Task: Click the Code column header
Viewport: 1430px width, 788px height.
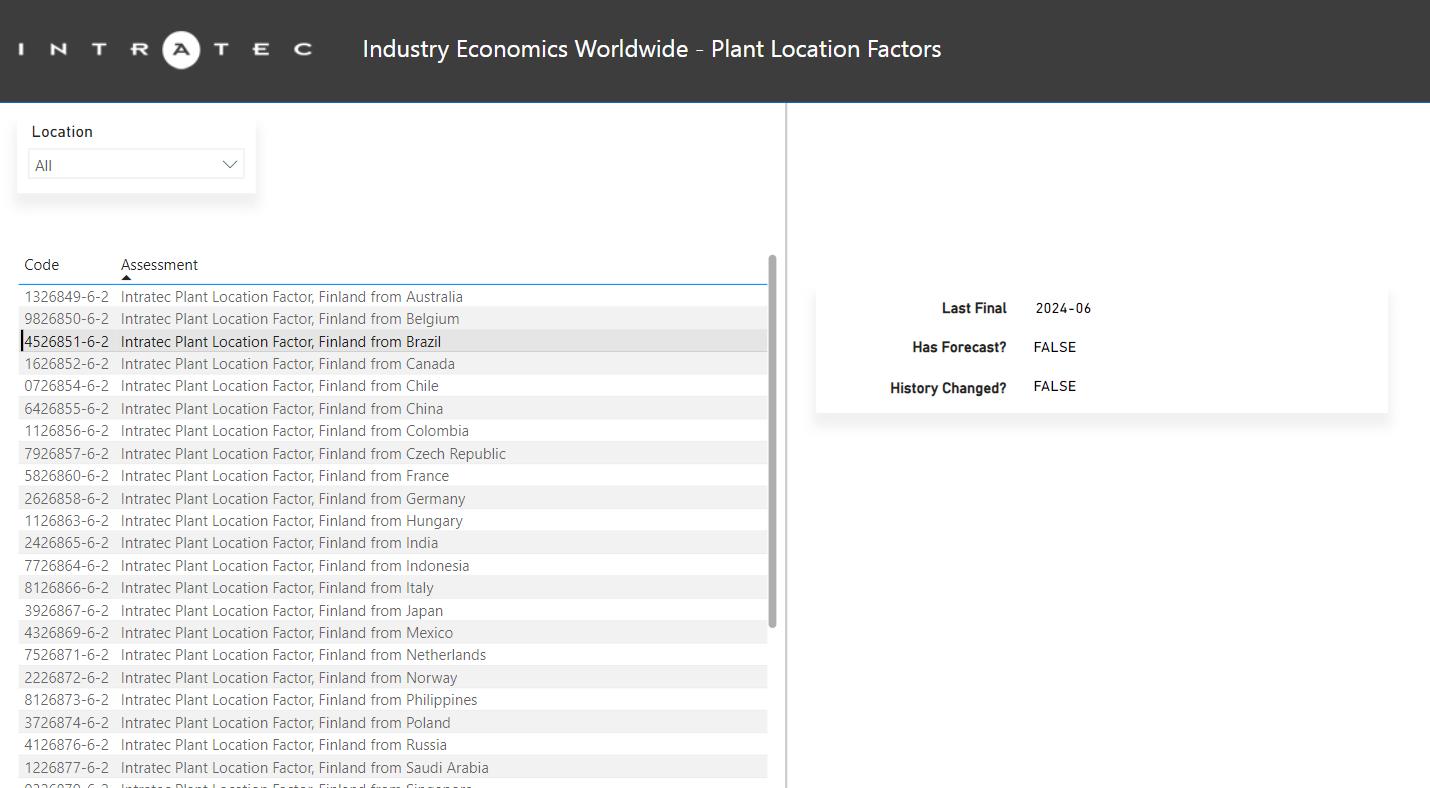Action: [42, 265]
